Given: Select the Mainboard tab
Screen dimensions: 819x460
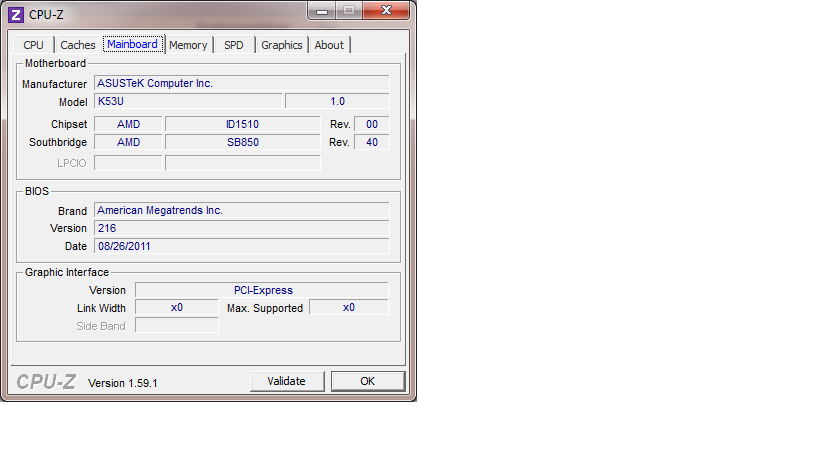Looking at the screenshot, I should point(133,44).
